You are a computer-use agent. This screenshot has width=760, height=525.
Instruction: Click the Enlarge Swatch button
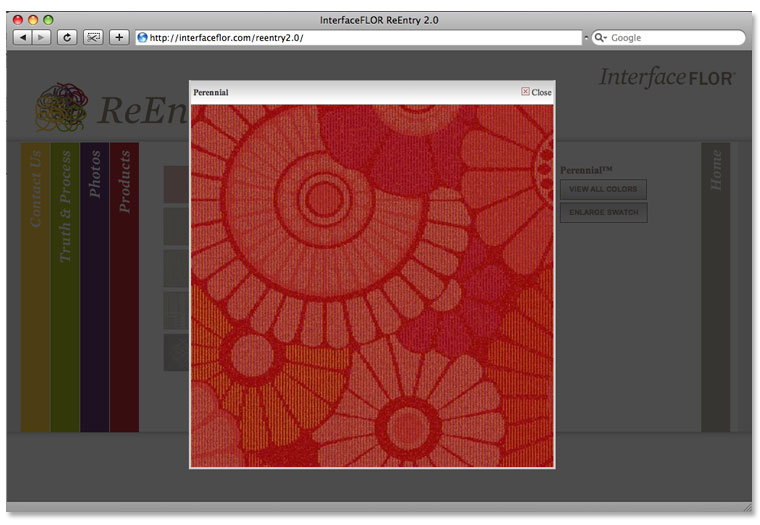click(x=603, y=212)
